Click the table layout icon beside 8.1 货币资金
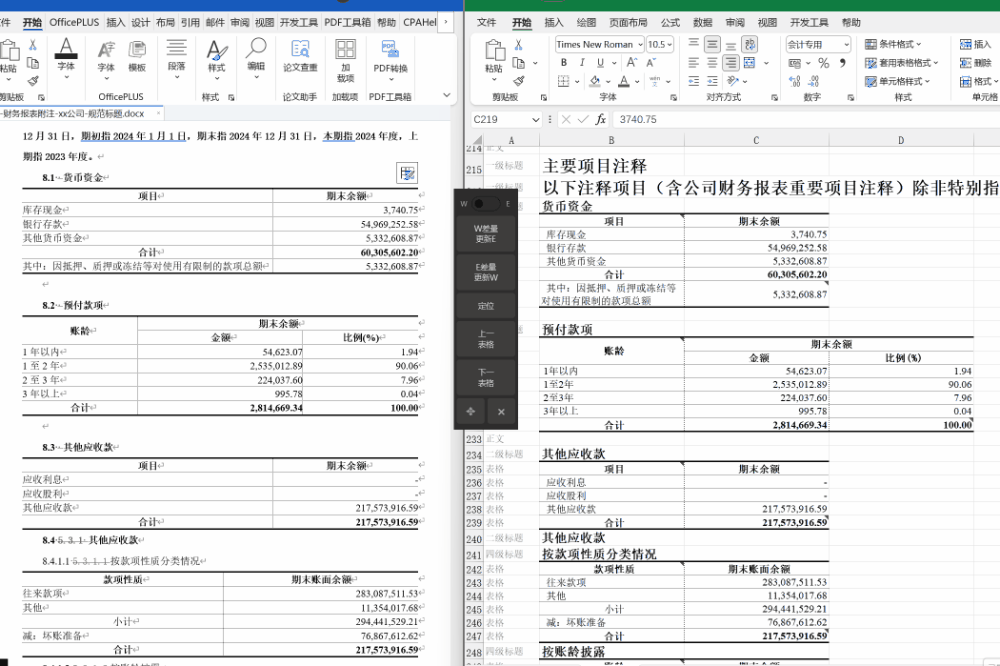 coord(407,174)
